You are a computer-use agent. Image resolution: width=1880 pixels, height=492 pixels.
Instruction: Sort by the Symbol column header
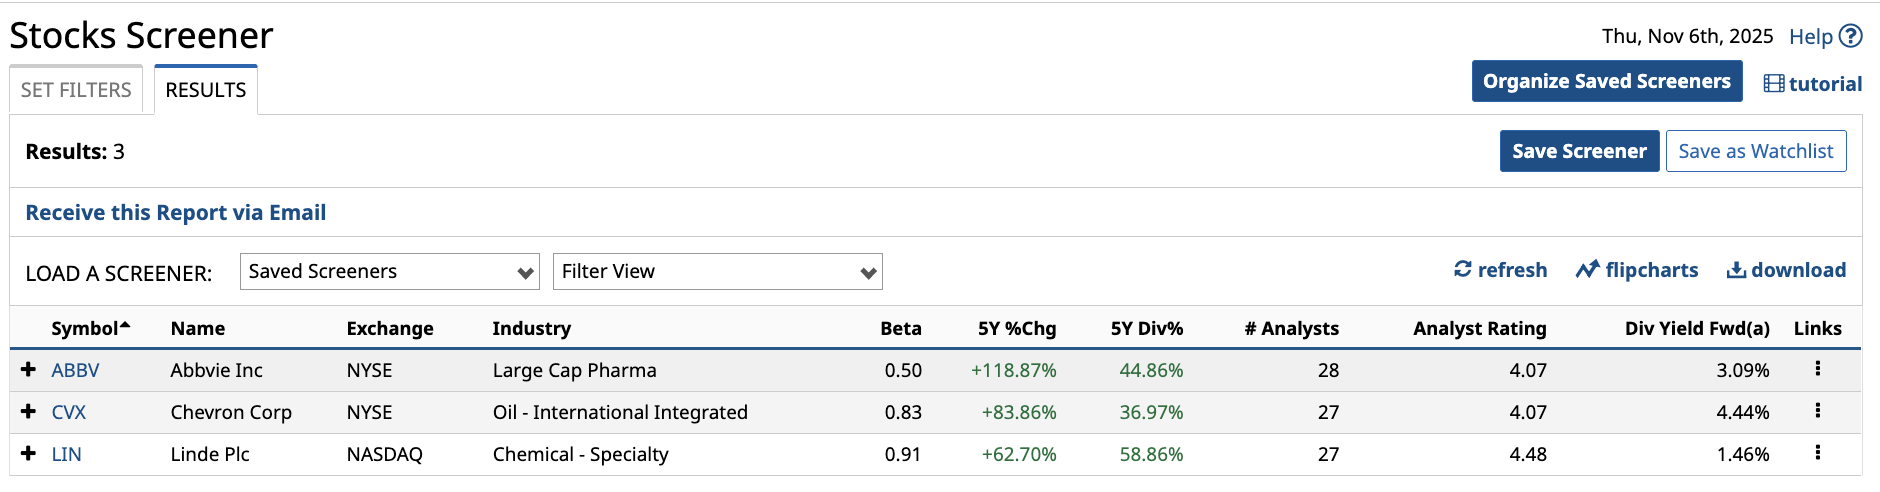85,329
